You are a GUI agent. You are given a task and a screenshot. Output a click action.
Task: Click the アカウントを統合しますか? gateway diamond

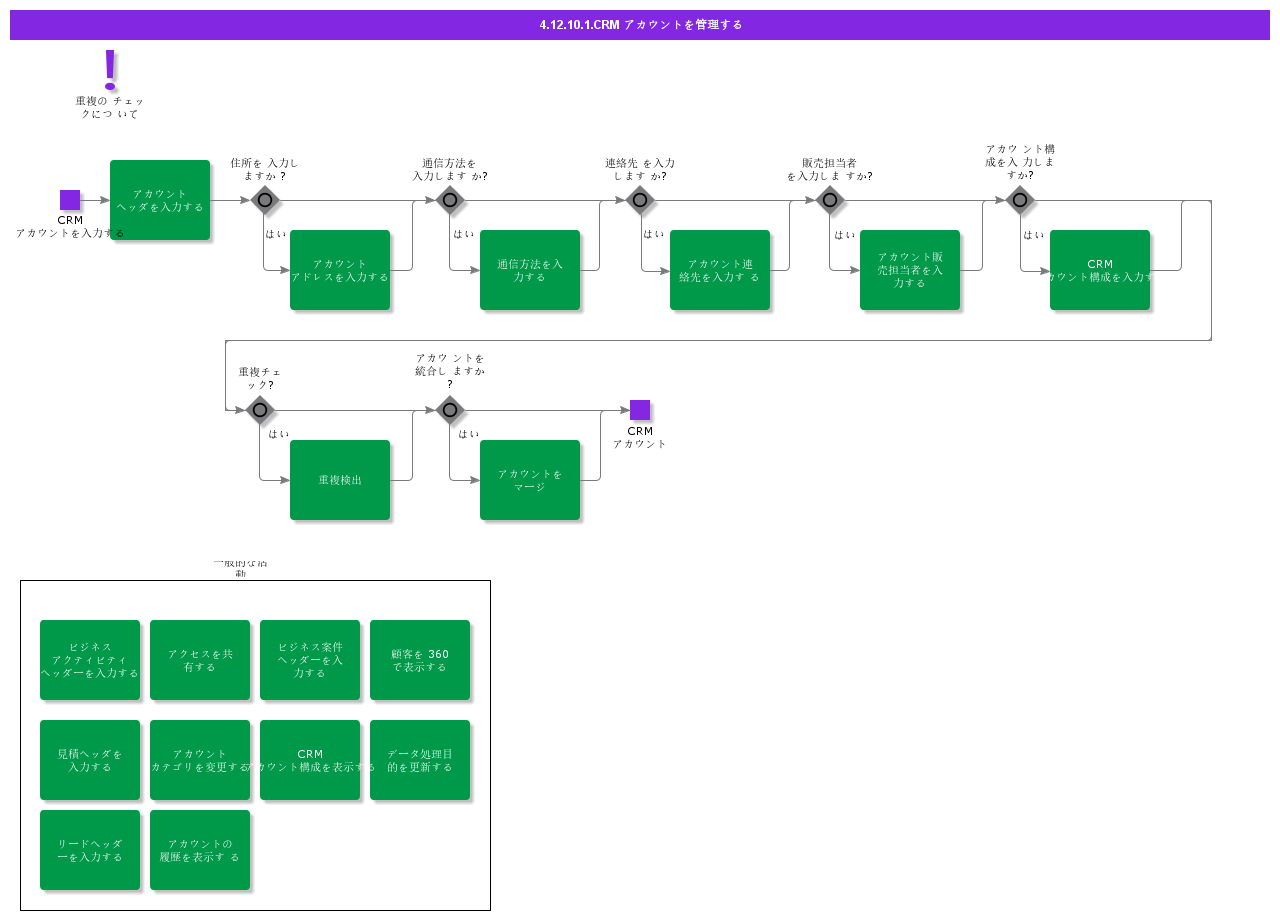coord(450,410)
